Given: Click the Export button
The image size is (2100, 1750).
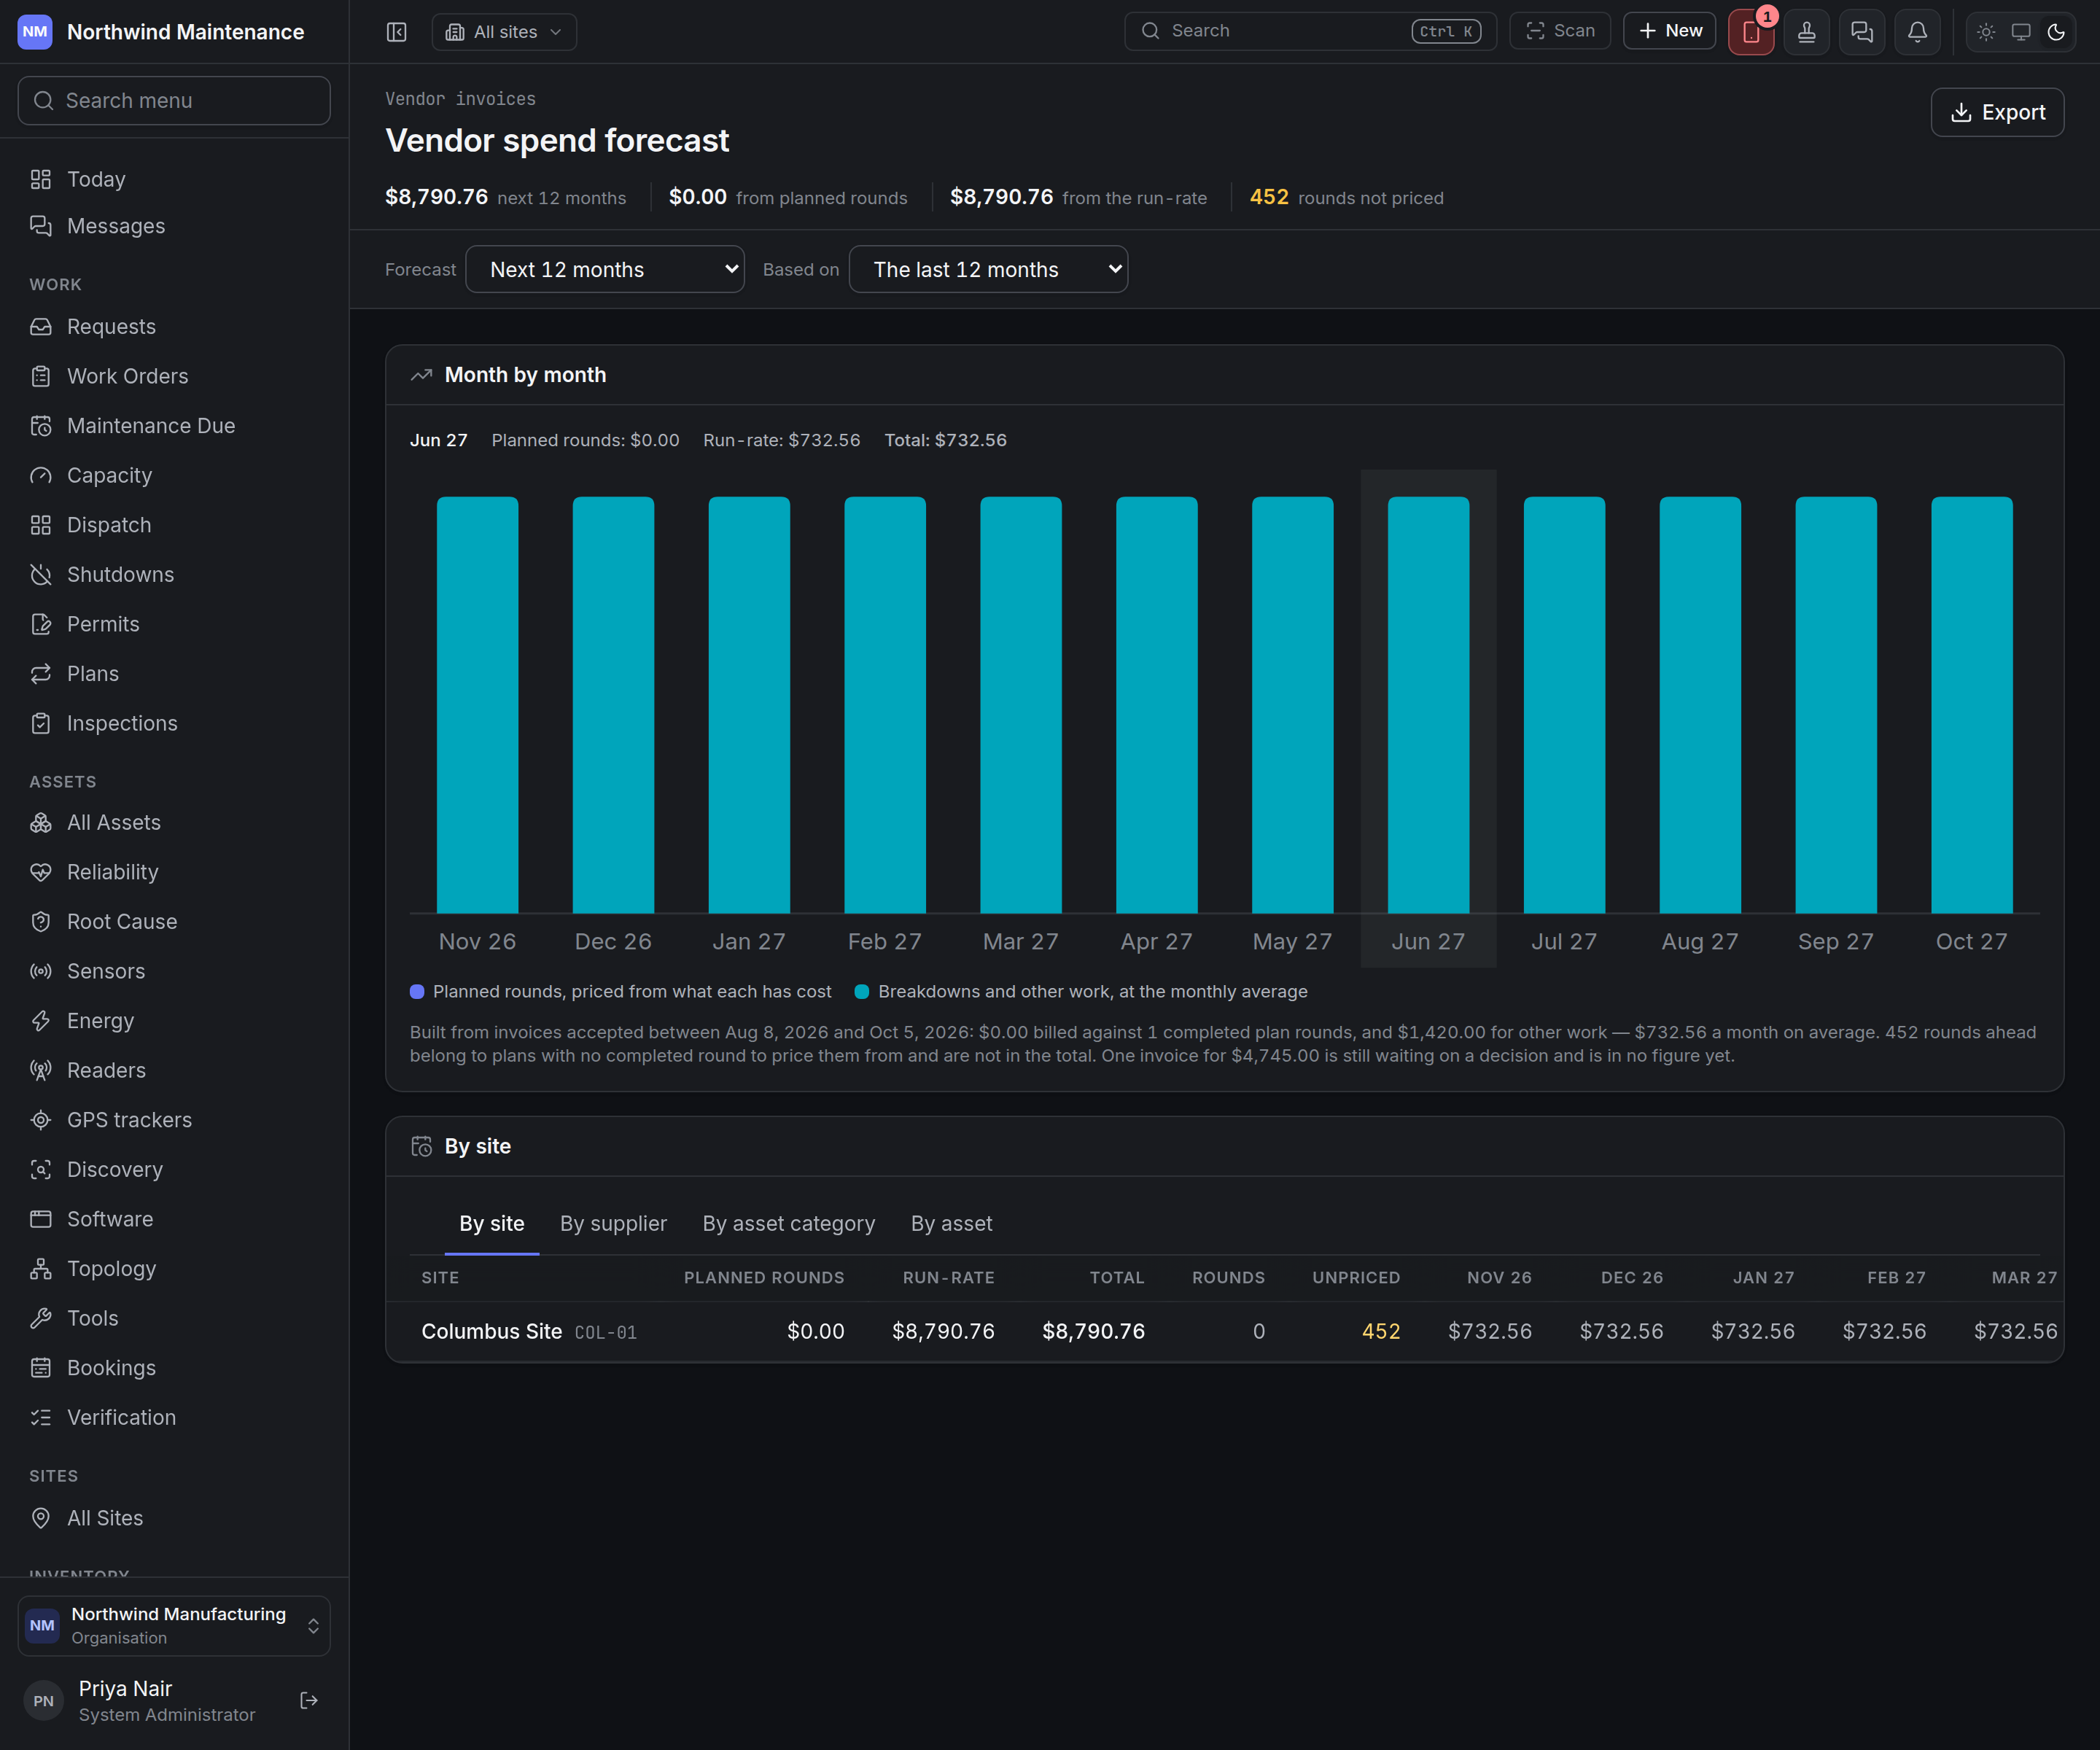Looking at the screenshot, I should [x=1997, y=112].
